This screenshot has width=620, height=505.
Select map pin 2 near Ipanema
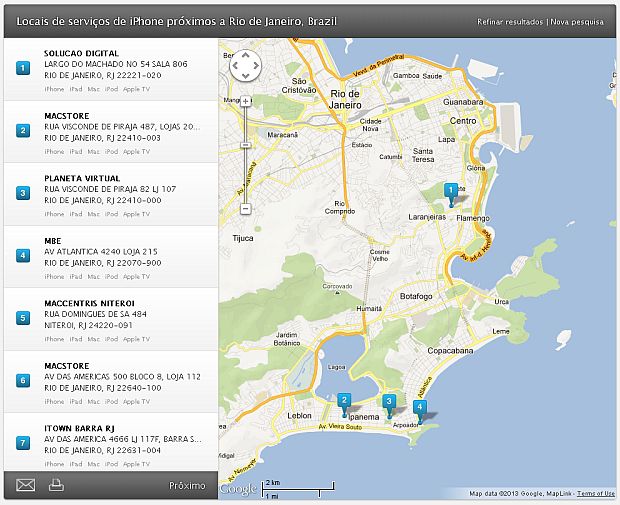[344, 405]
